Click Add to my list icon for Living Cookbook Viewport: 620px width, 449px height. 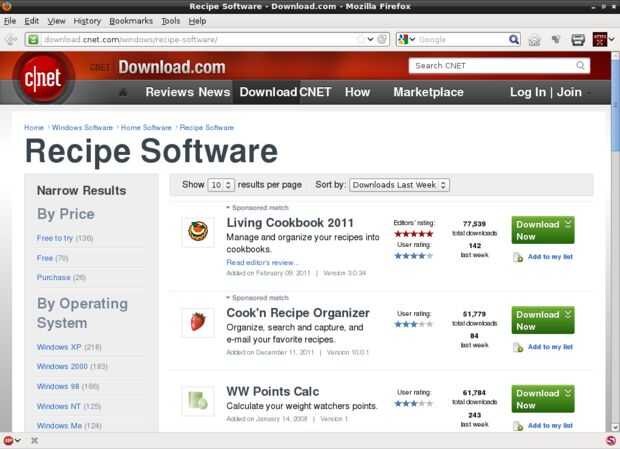click(518, 257)
